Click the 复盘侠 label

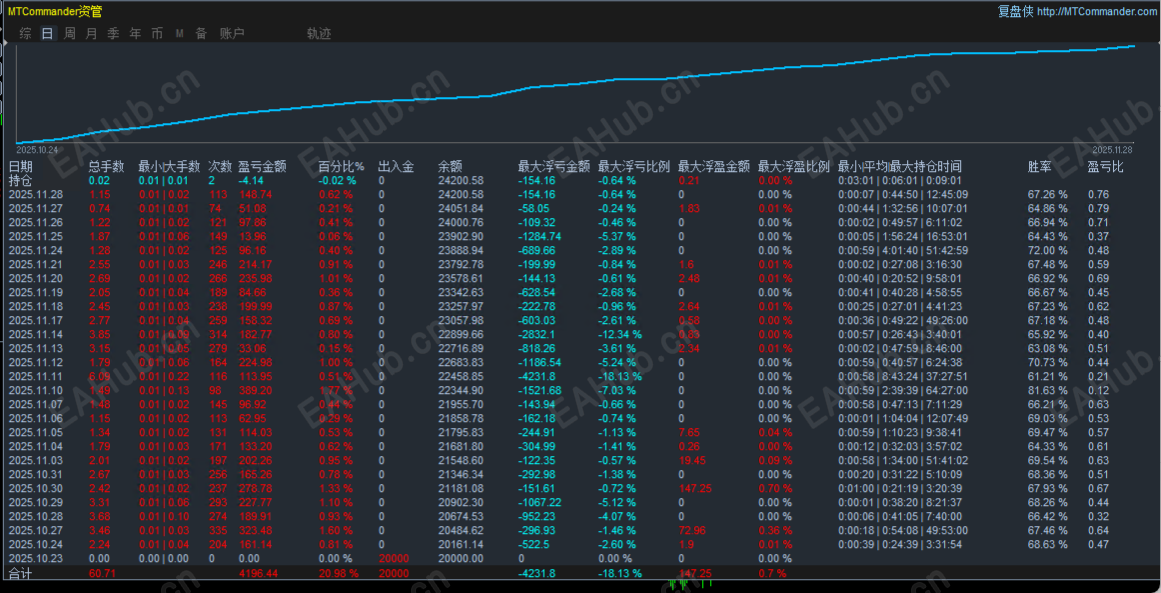pyautogui.click(x=1015, y=11)
